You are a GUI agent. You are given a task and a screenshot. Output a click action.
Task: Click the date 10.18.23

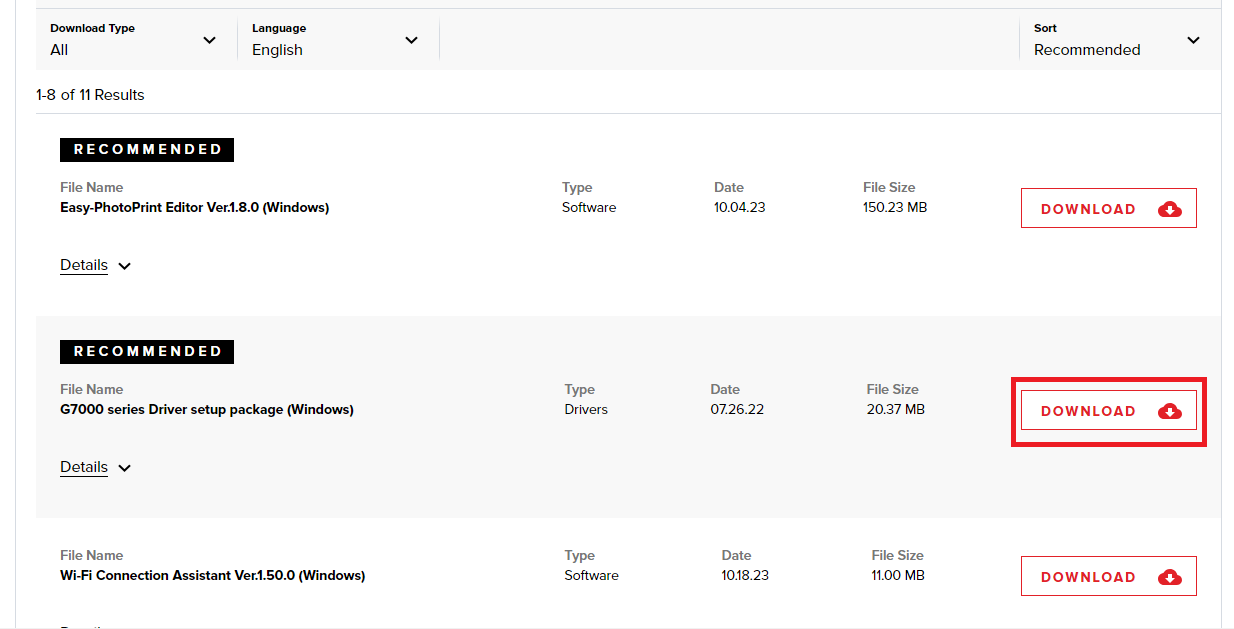coord(747,576)
